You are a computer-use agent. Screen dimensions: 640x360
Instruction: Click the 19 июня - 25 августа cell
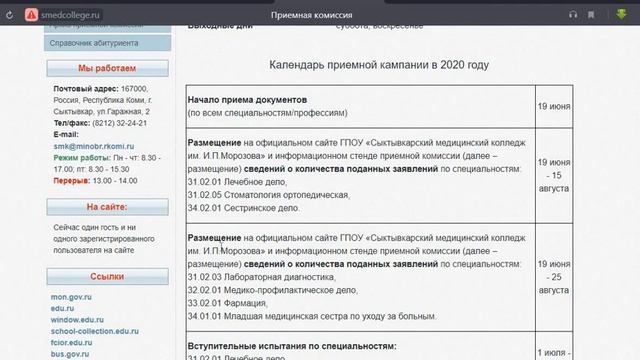point(554,277)
